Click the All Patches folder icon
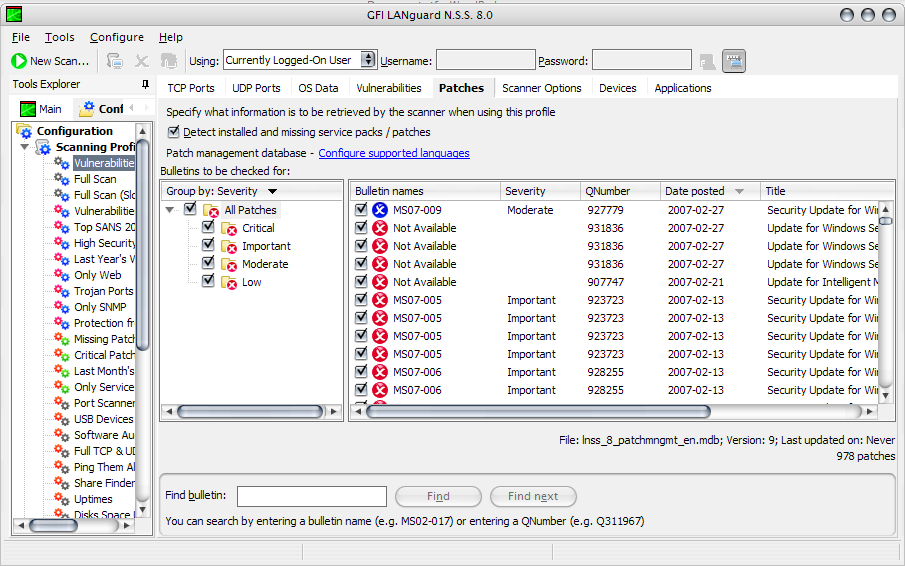The height and width of the screenshot is (566, 905). pos(211,211)
